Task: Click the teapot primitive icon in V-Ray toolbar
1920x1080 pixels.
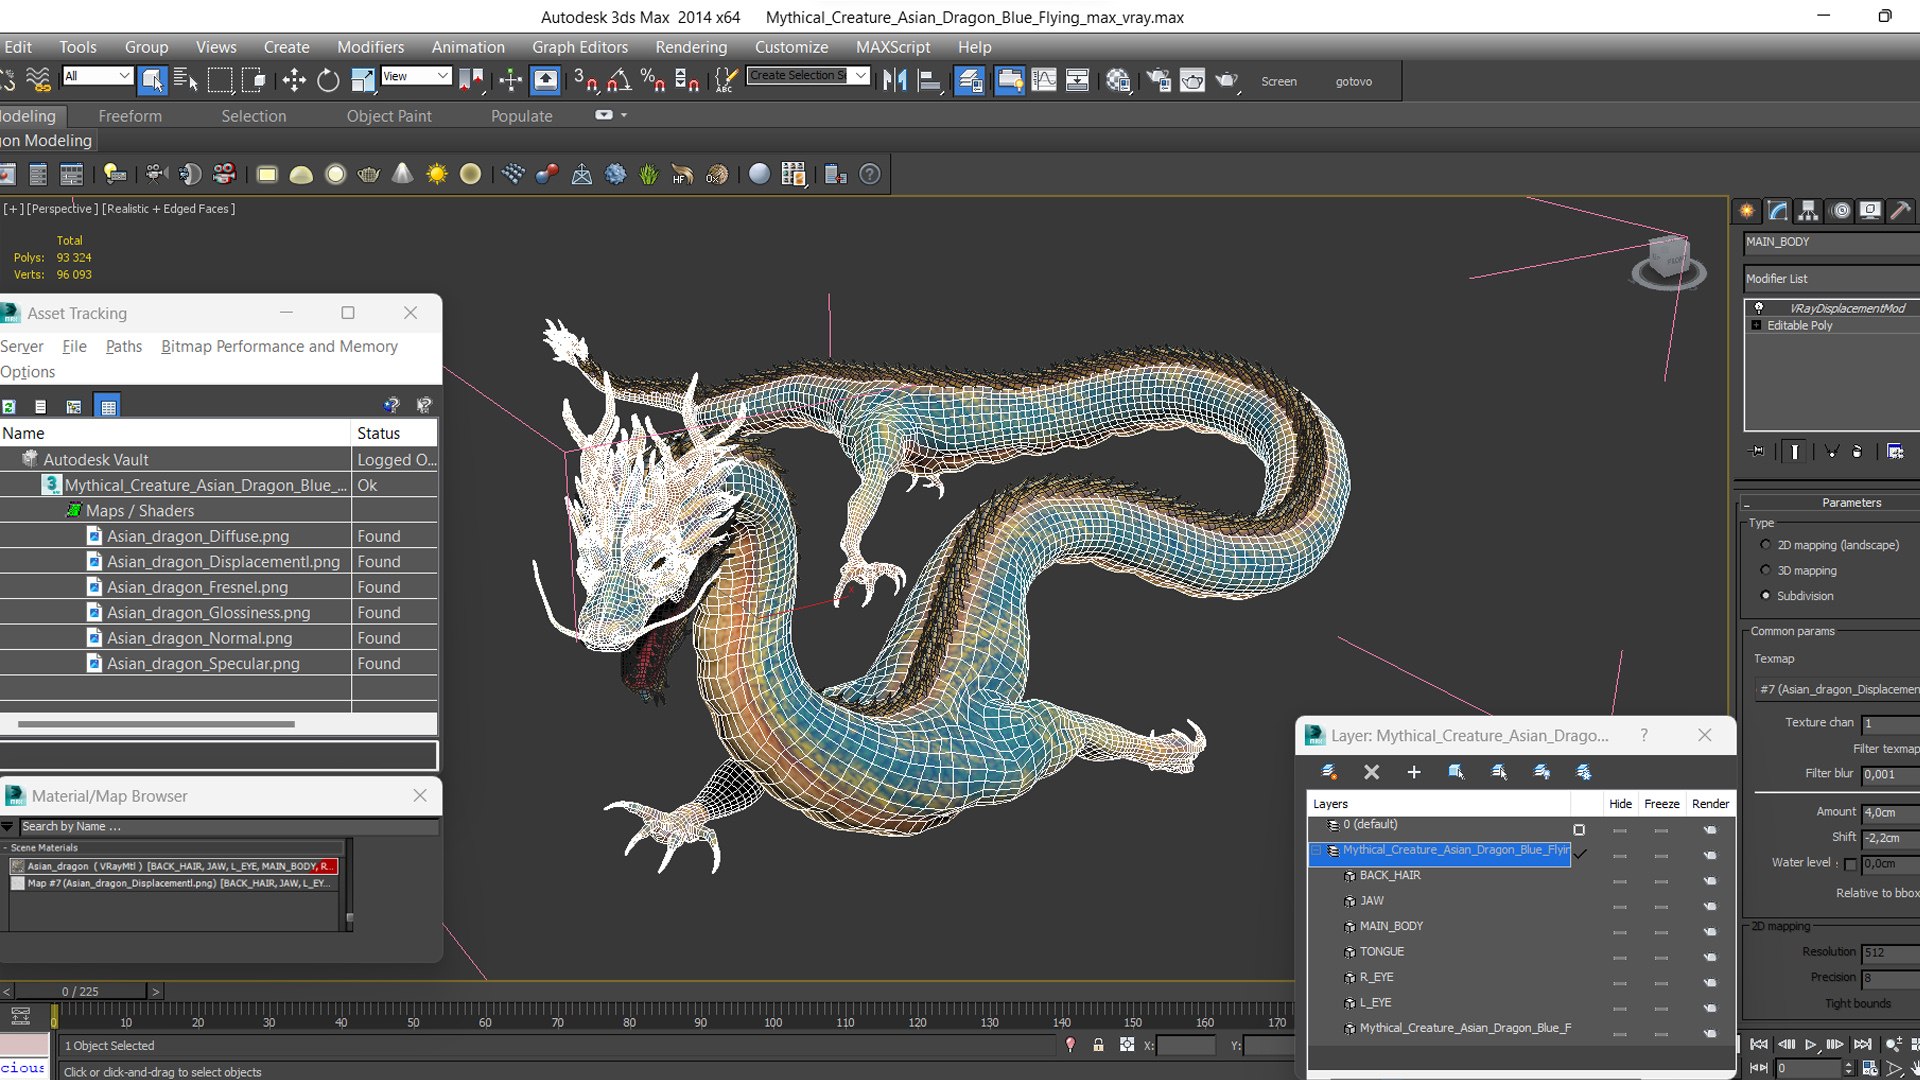Action: point(368,174)
